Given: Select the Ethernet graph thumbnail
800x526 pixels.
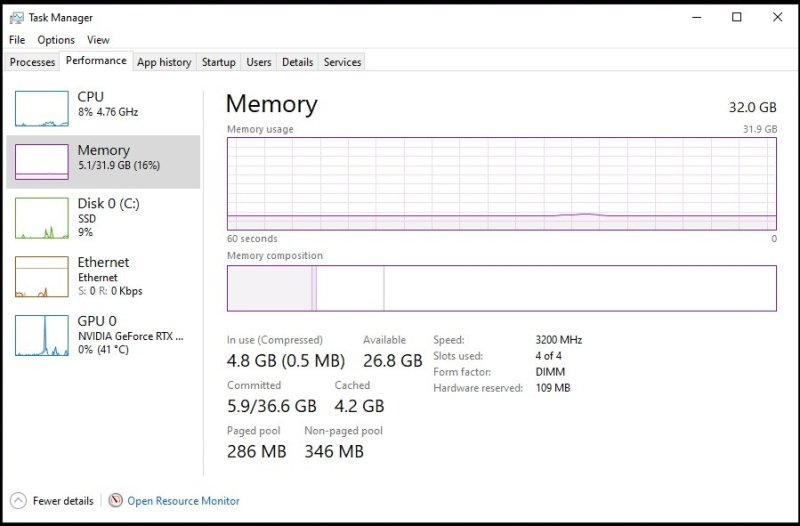Looking at the screenshot, I should pos(42,277).
